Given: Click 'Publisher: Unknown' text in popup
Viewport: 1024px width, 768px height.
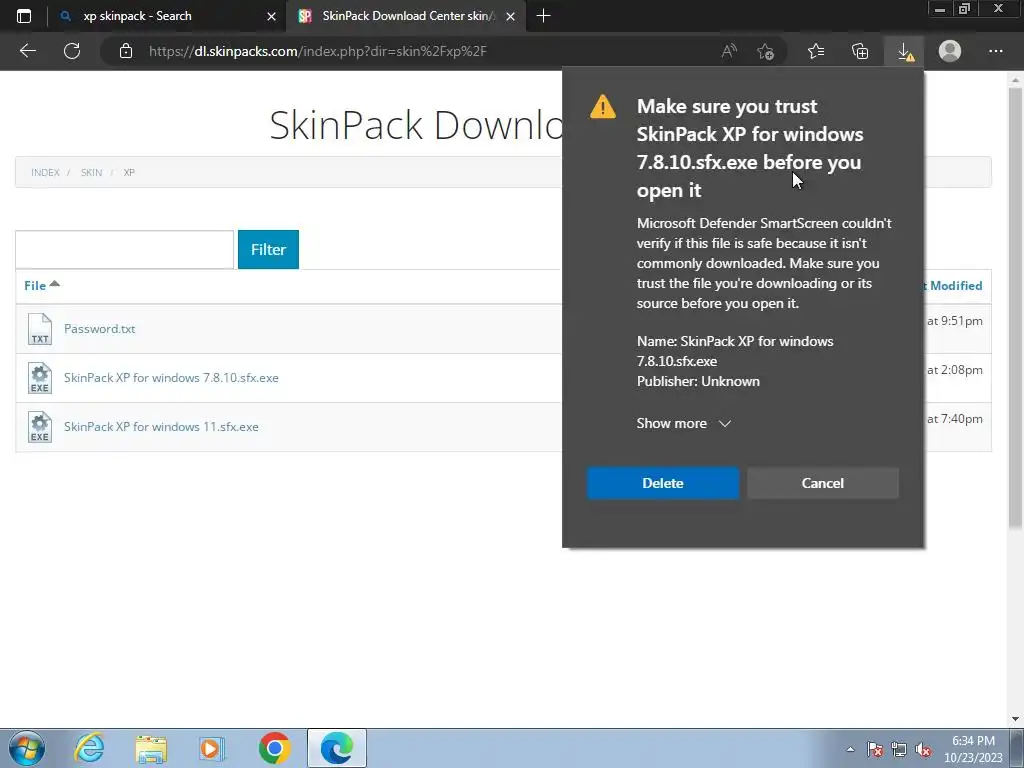Looking at the screenshot, I should pyautogui.click(x=698, y=381).
